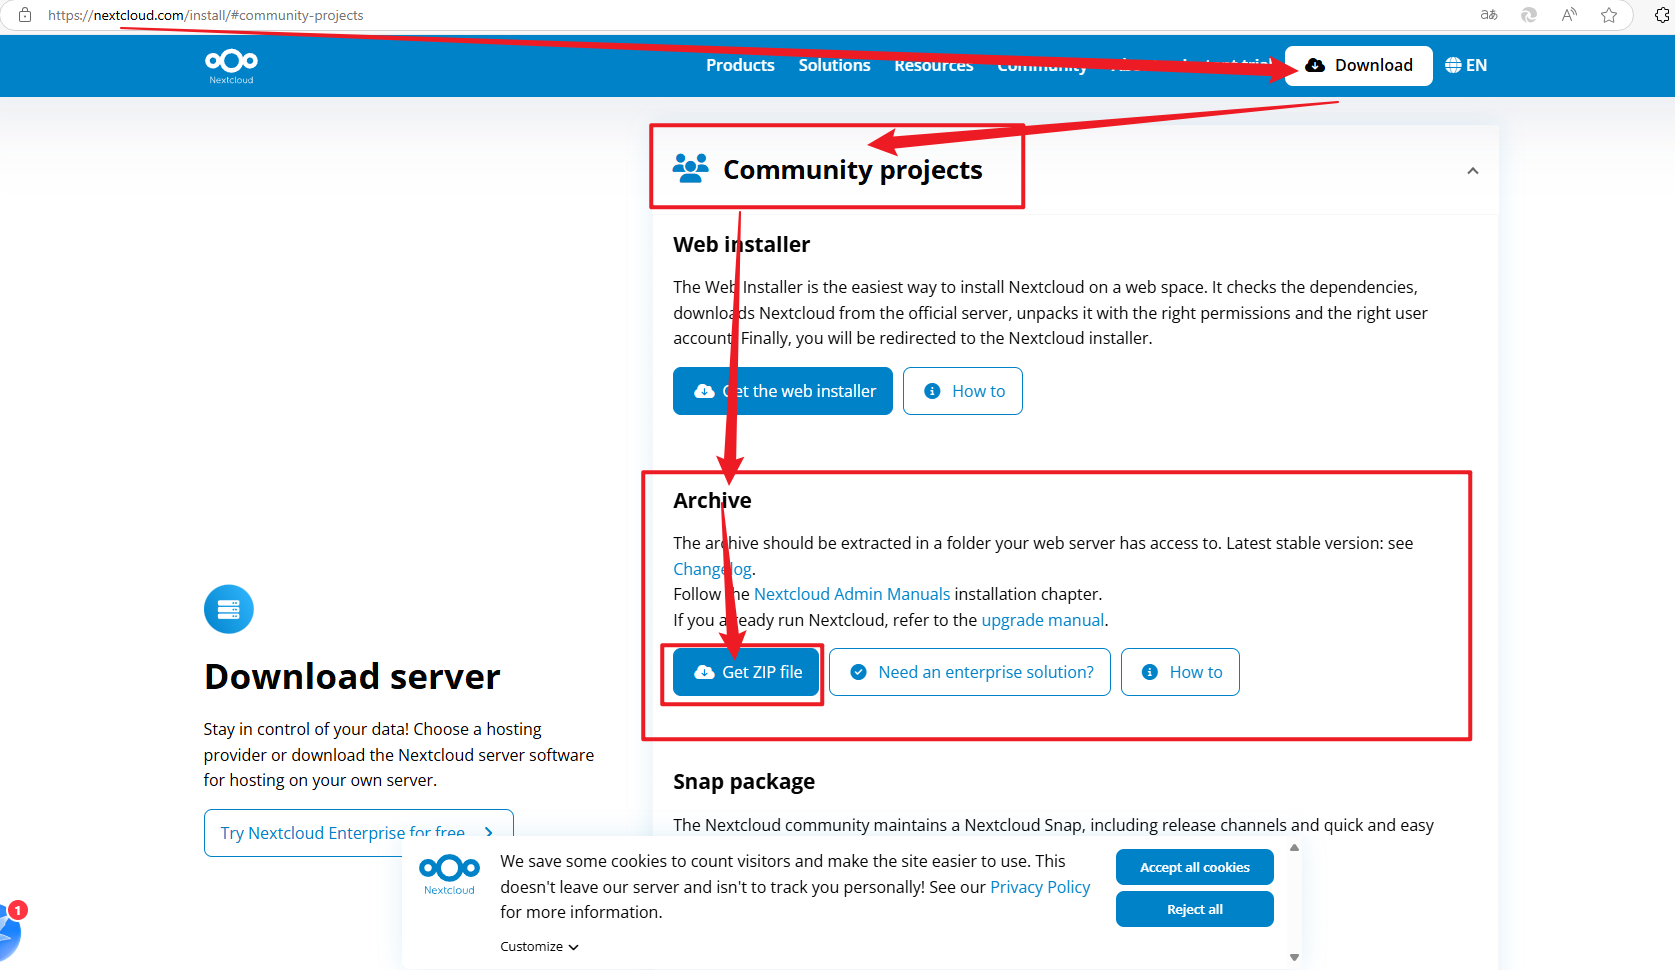
Task: Open the Solutions menu
Action: [x=834, y=65]
